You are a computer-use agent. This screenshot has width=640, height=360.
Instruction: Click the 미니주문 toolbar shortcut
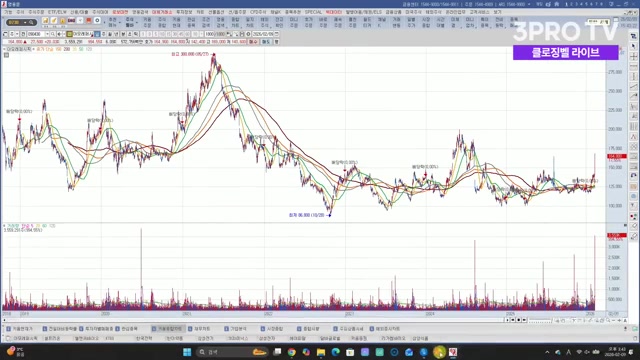pos(293,22)
